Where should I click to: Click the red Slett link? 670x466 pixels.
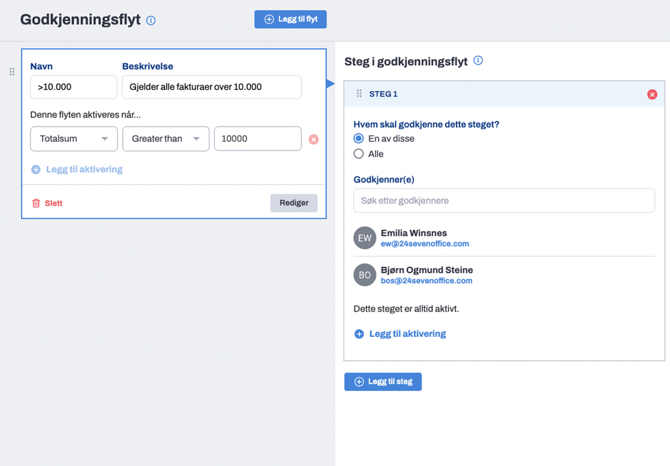47,203
